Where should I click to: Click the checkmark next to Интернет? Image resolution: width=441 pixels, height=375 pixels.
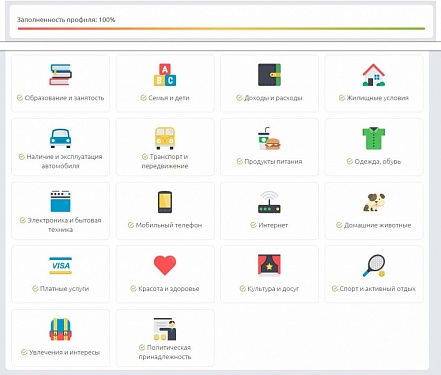point(253,225)
